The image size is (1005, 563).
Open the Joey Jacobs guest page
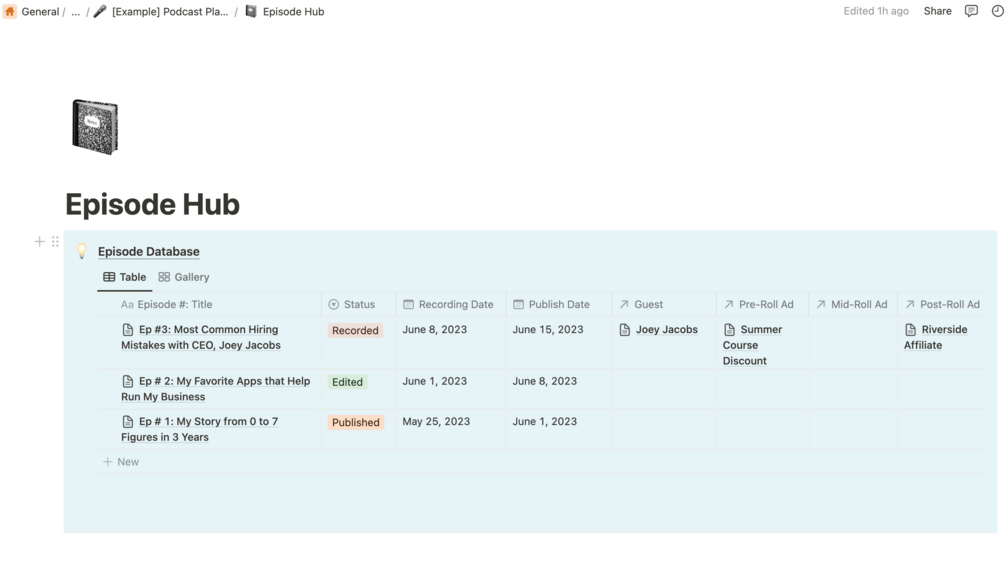[666, 329]
